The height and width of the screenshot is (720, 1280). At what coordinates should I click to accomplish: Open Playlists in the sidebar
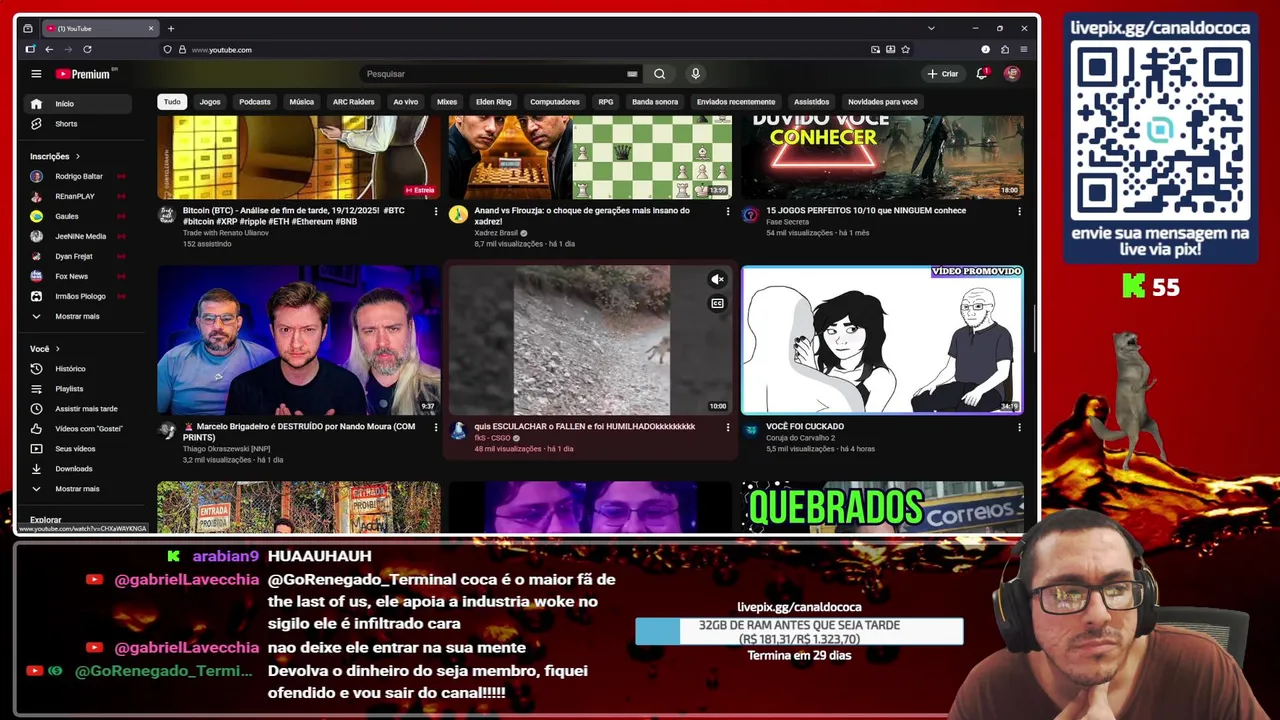[x=78, y=389]
